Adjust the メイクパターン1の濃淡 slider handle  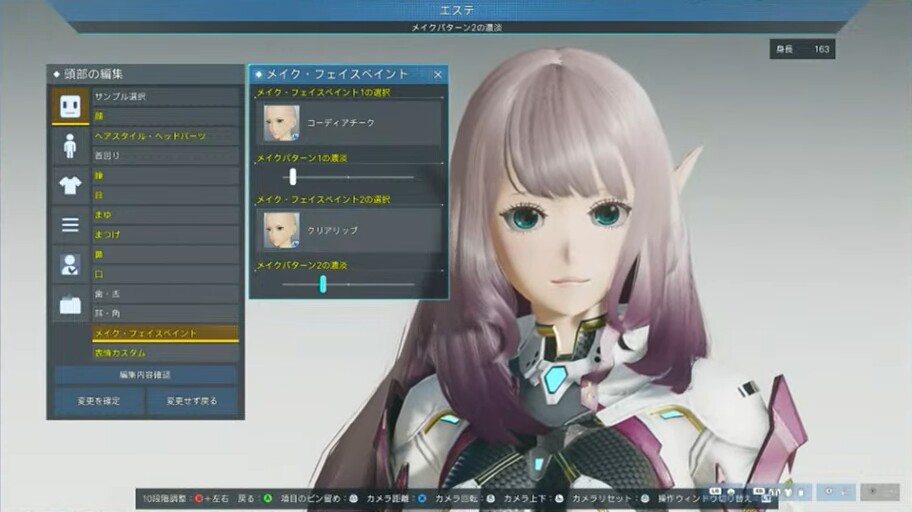pyautogui.click(x=293, y=177)
